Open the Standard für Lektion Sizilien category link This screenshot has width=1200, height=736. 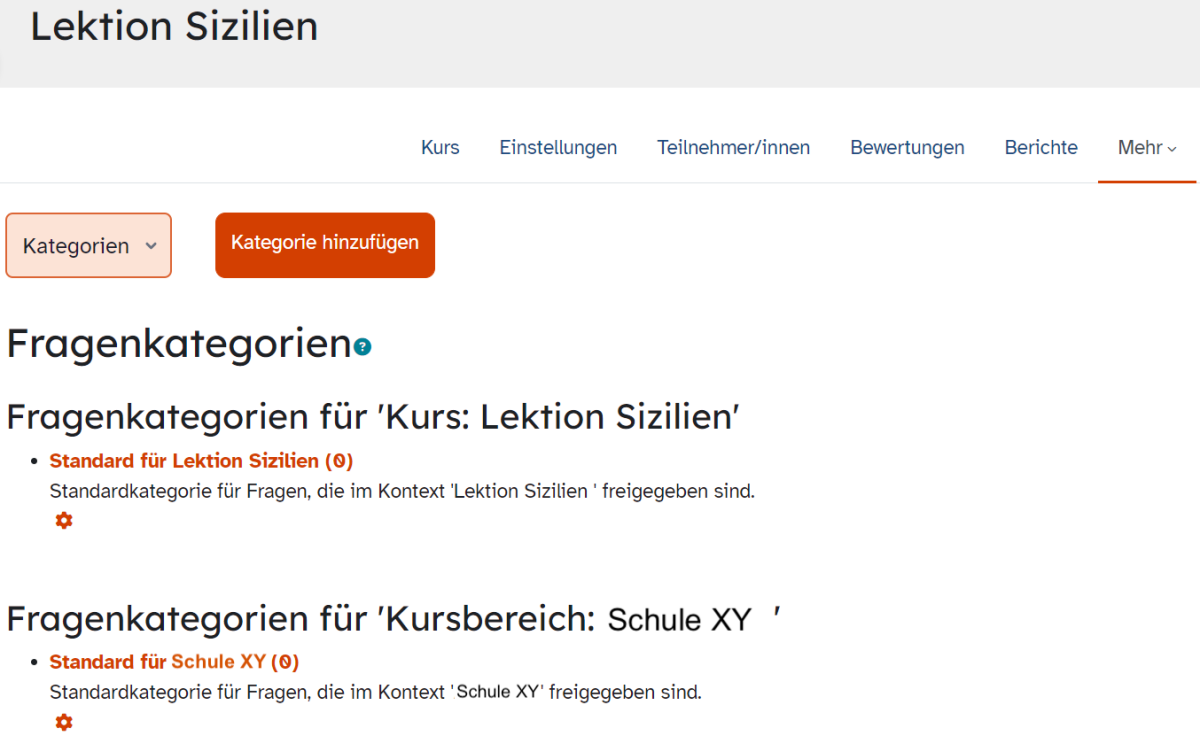[201, 461]
